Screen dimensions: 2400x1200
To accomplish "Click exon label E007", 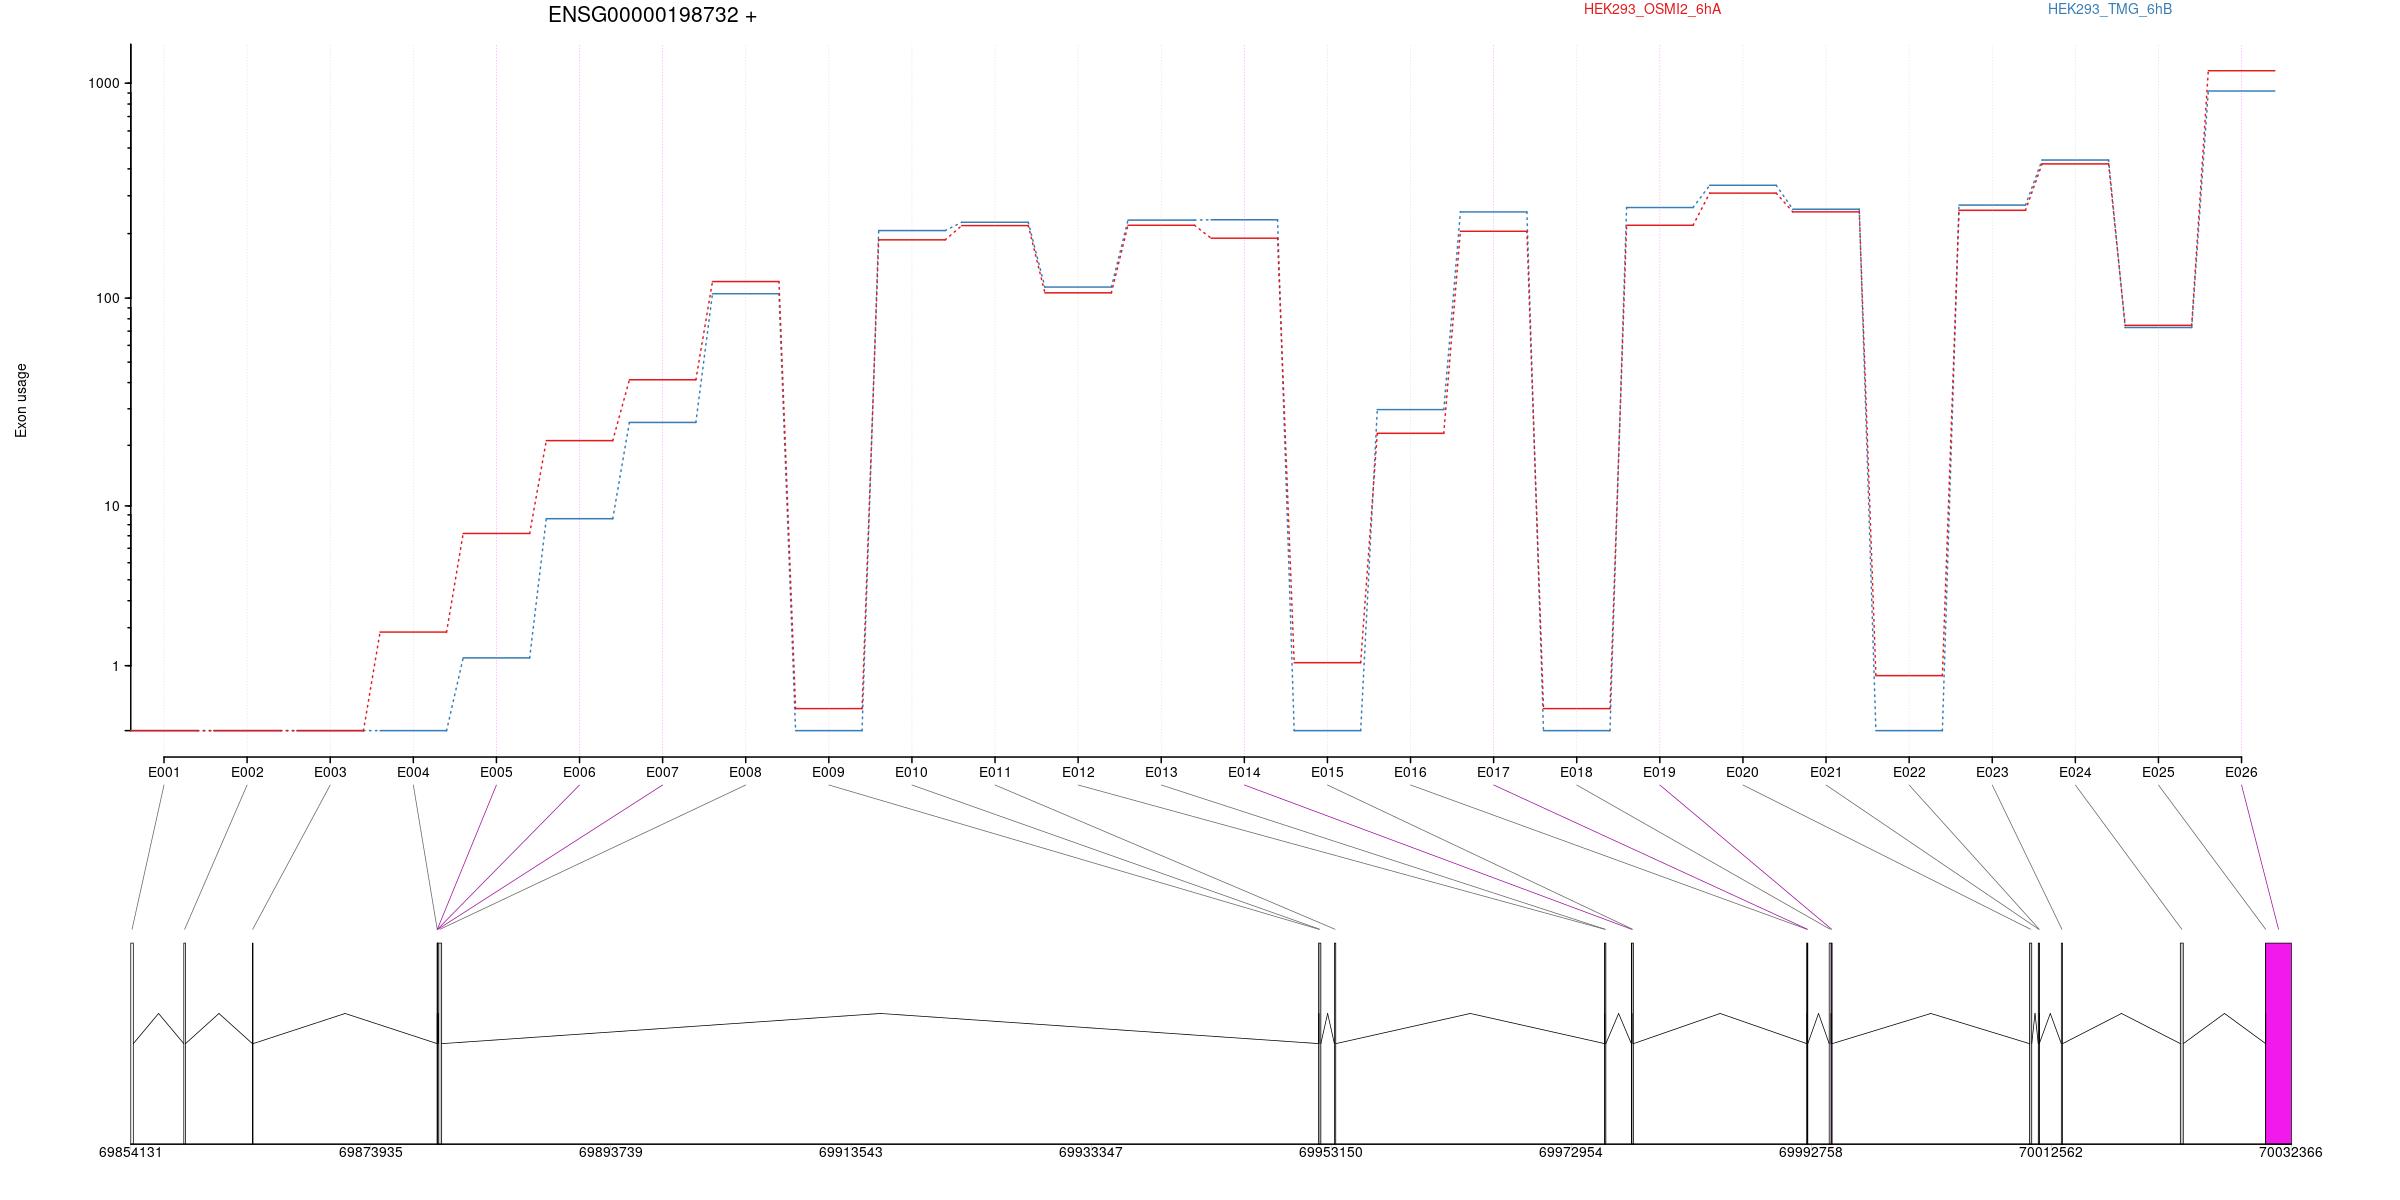I will pyautogui.click(x=662, y=772).
